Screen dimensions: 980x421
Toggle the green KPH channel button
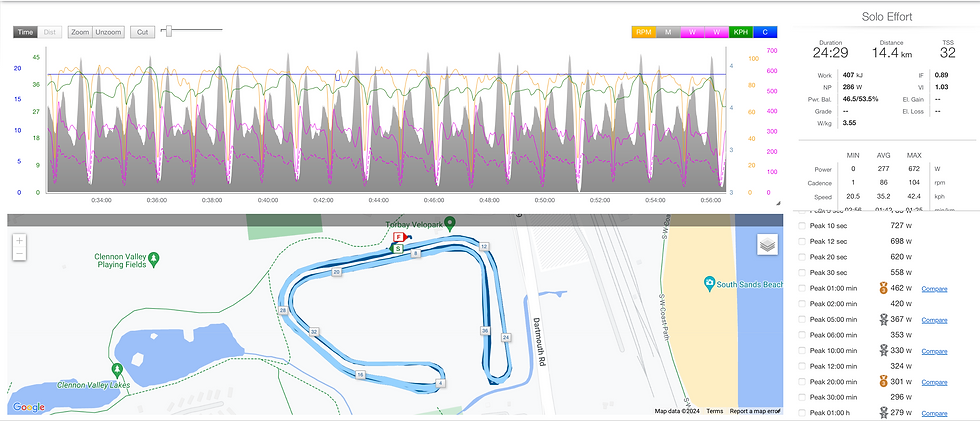[x=741, y=32]
